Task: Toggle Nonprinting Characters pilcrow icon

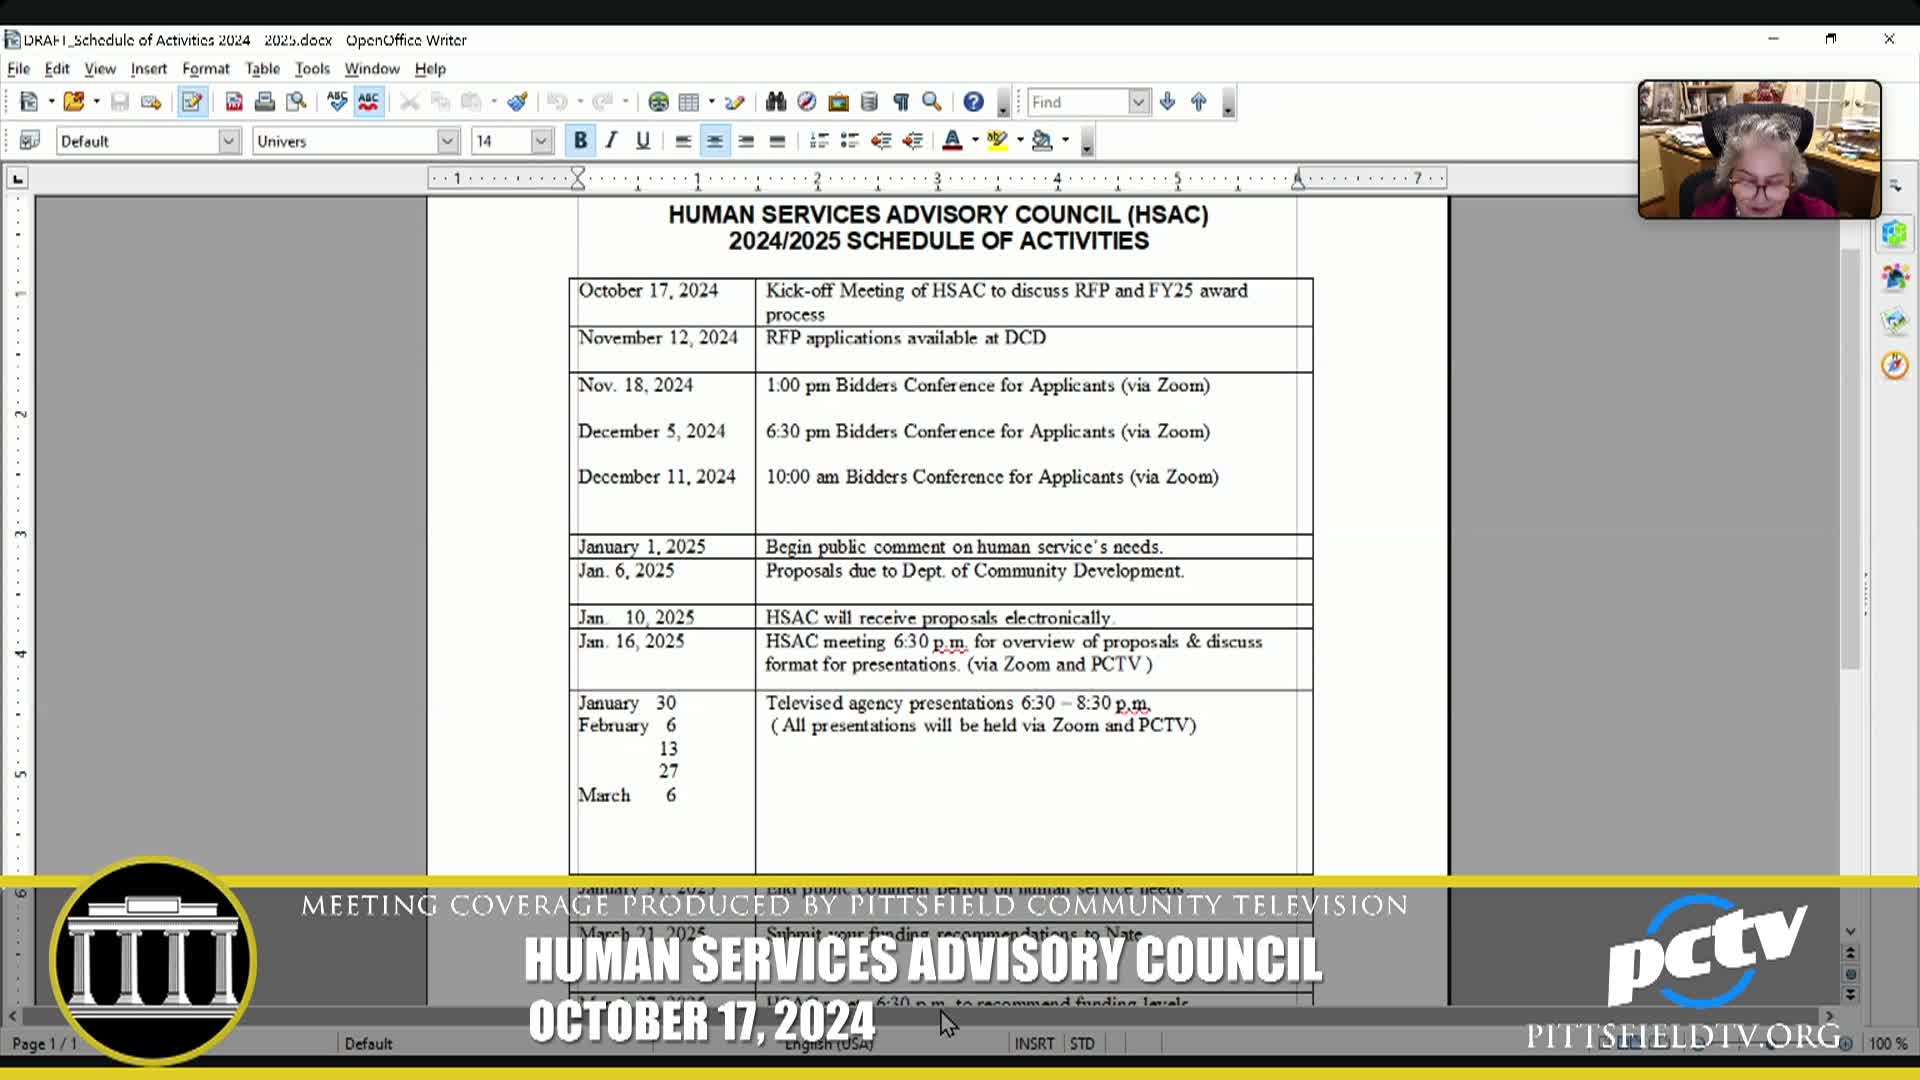Action: 901,102
